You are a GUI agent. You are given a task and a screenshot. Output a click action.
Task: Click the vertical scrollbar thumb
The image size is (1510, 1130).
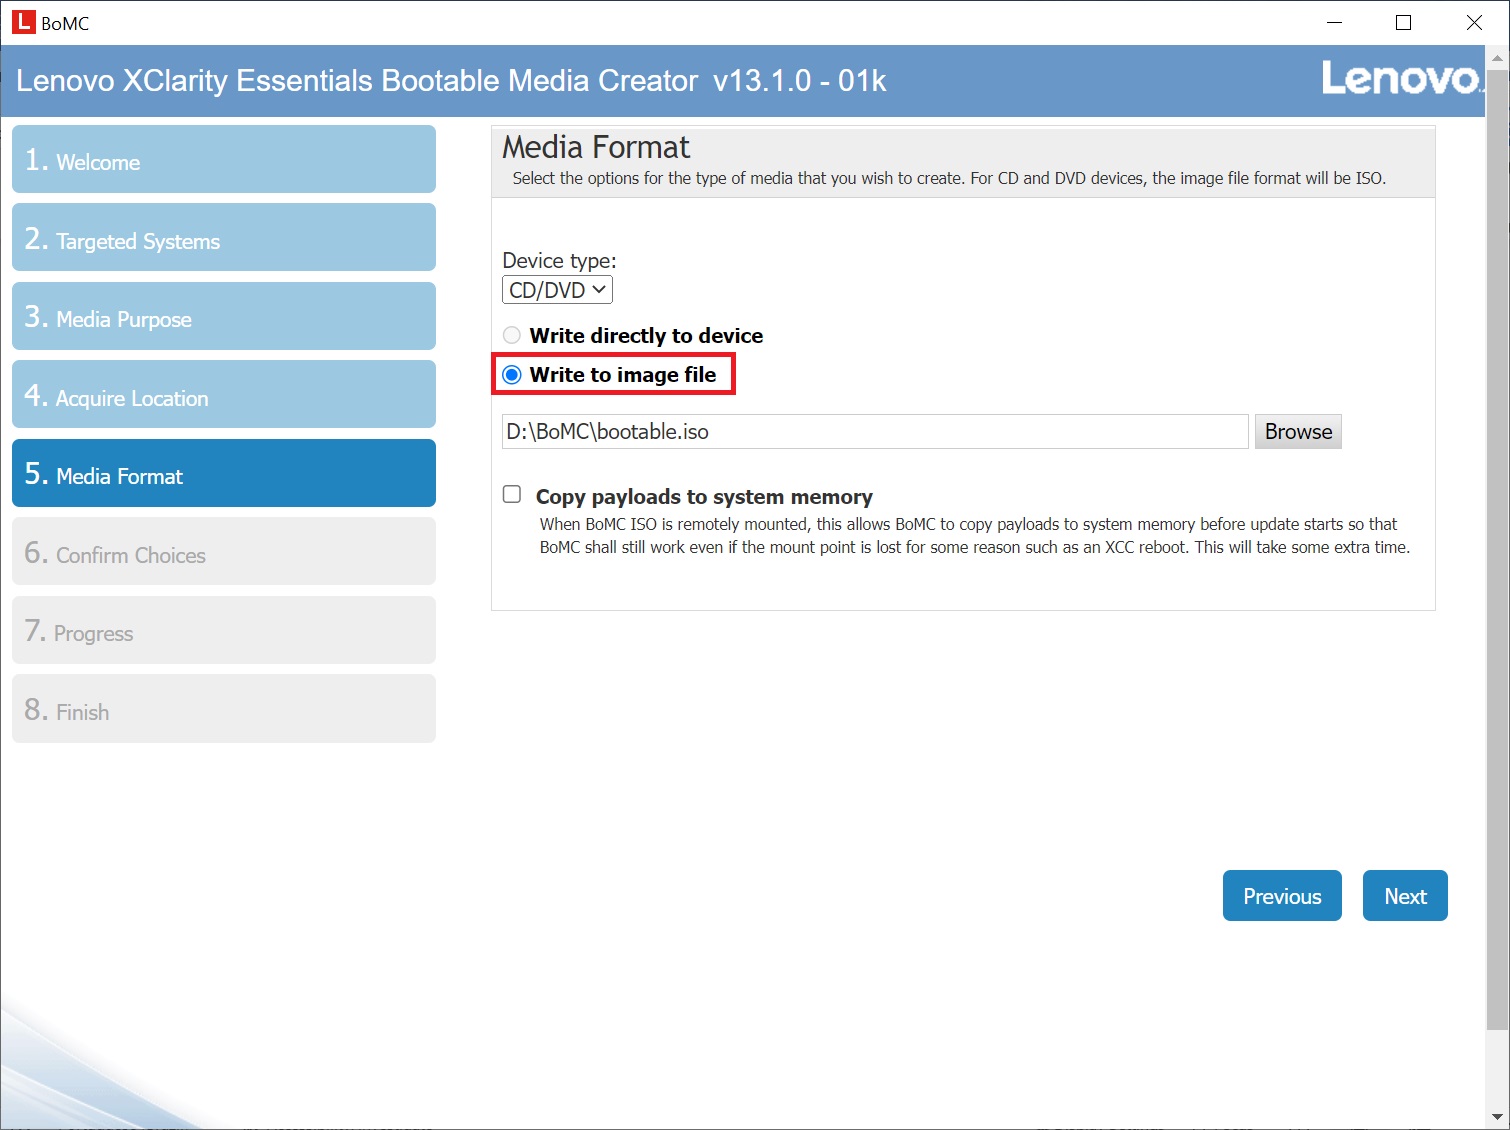1497,550
